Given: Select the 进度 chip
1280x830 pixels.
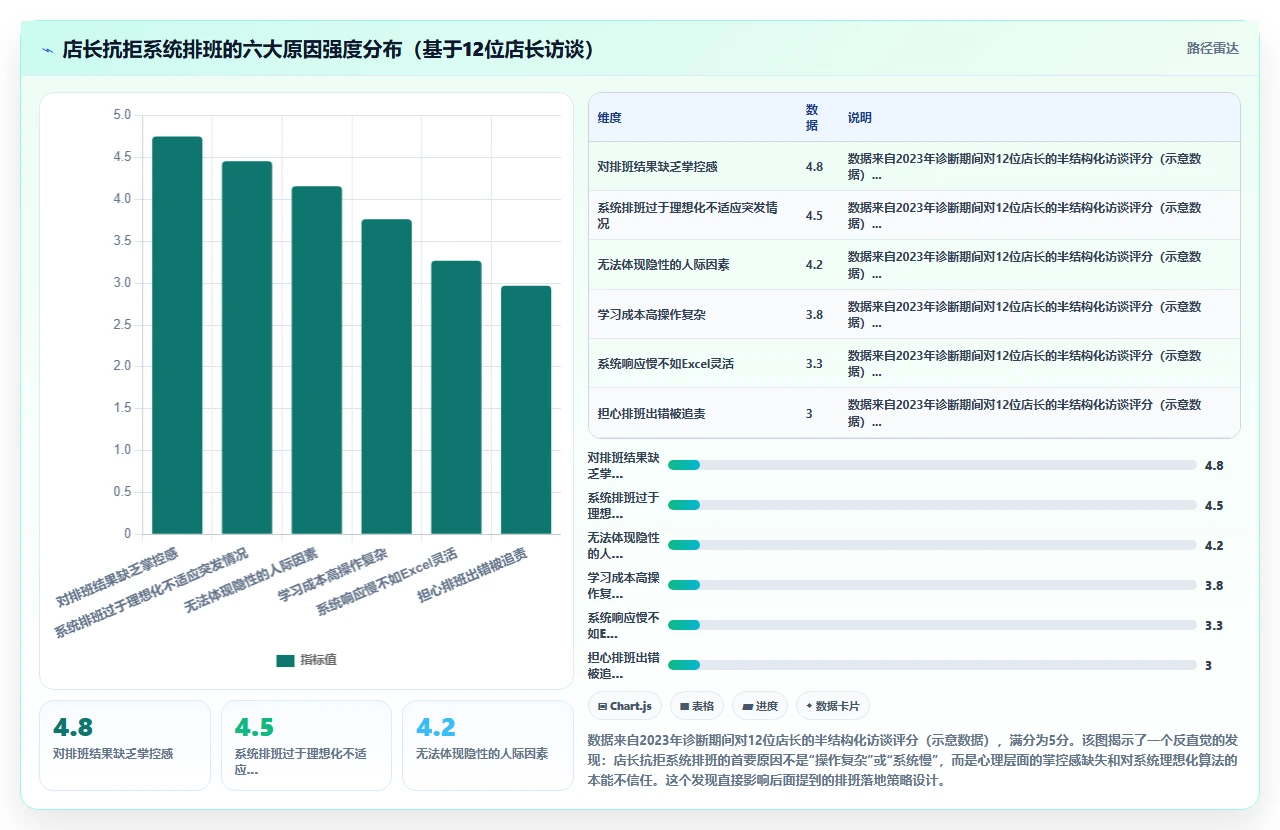Looking at the screenshot, I should [760, 706].
